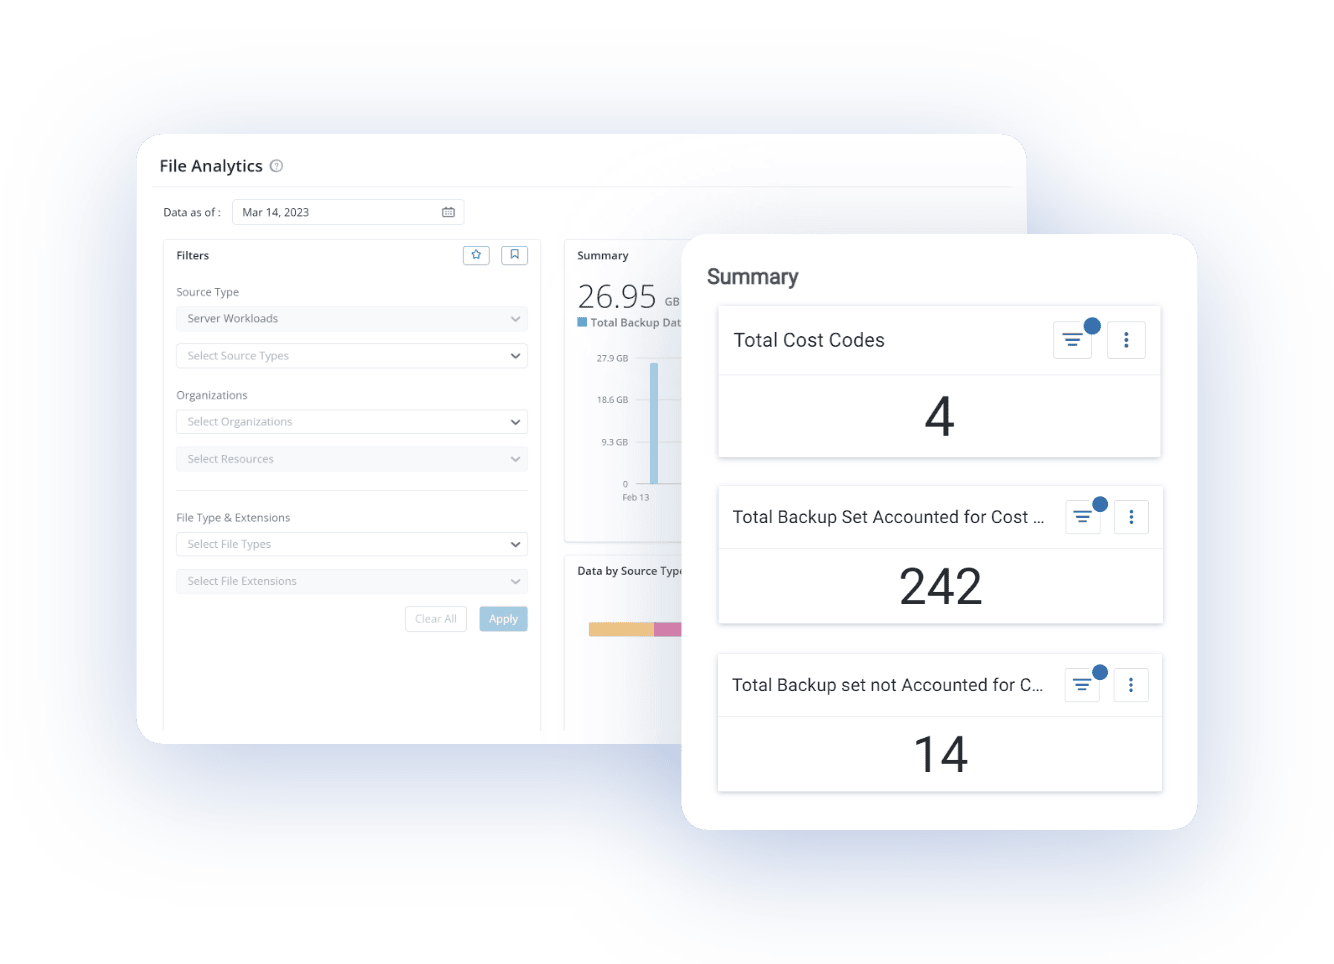
Task: Click the bookmark saved filters icon
Action: click(514, 255)
